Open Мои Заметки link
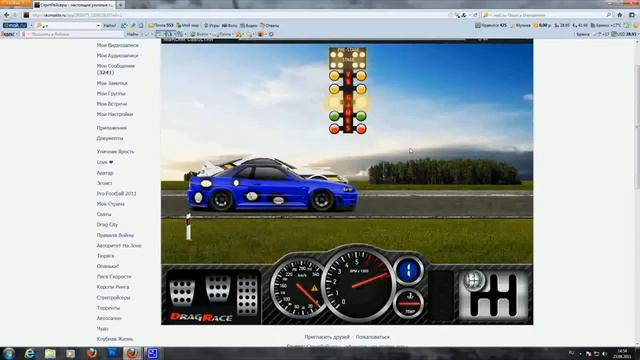Screen dimensions: 640x360 pyautogui.click(x=112, y=83)
